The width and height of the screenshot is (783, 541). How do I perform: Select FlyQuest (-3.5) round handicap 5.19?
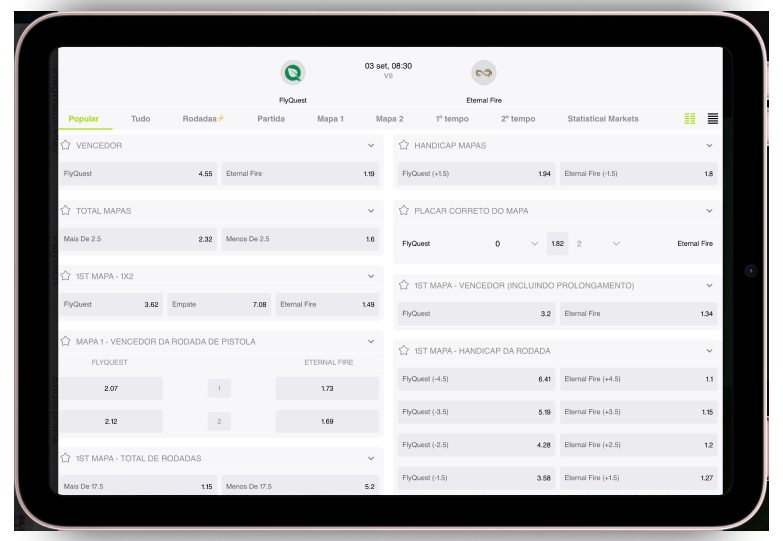click(476, 412)
